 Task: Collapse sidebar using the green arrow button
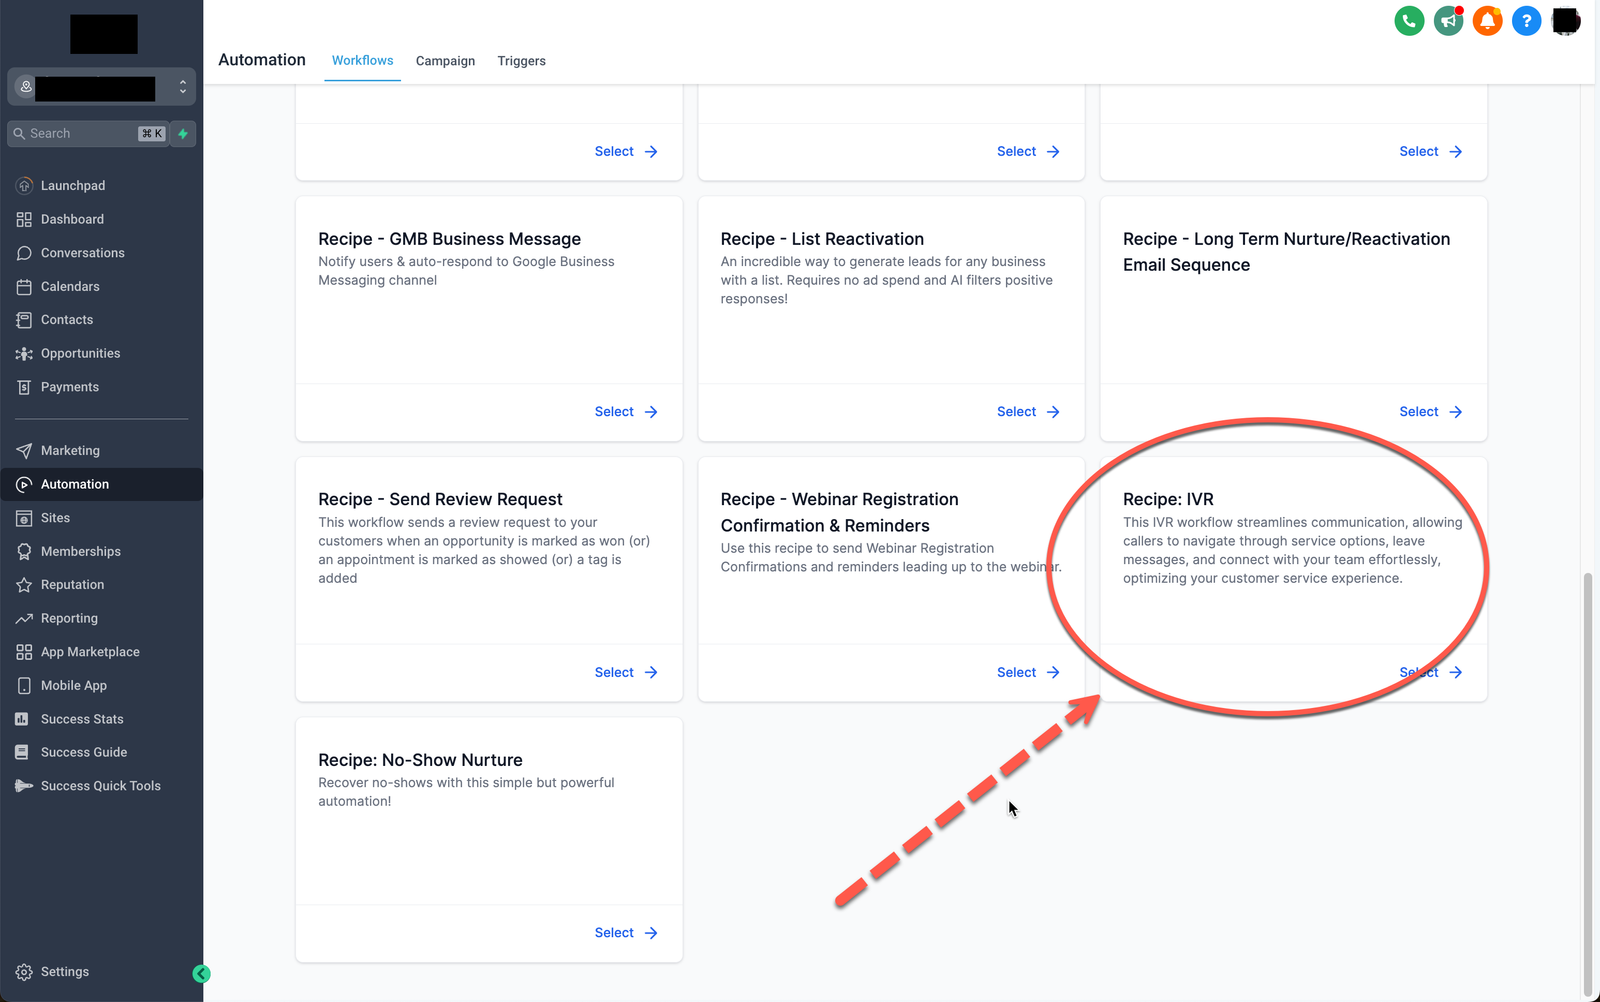click(201, 974)
